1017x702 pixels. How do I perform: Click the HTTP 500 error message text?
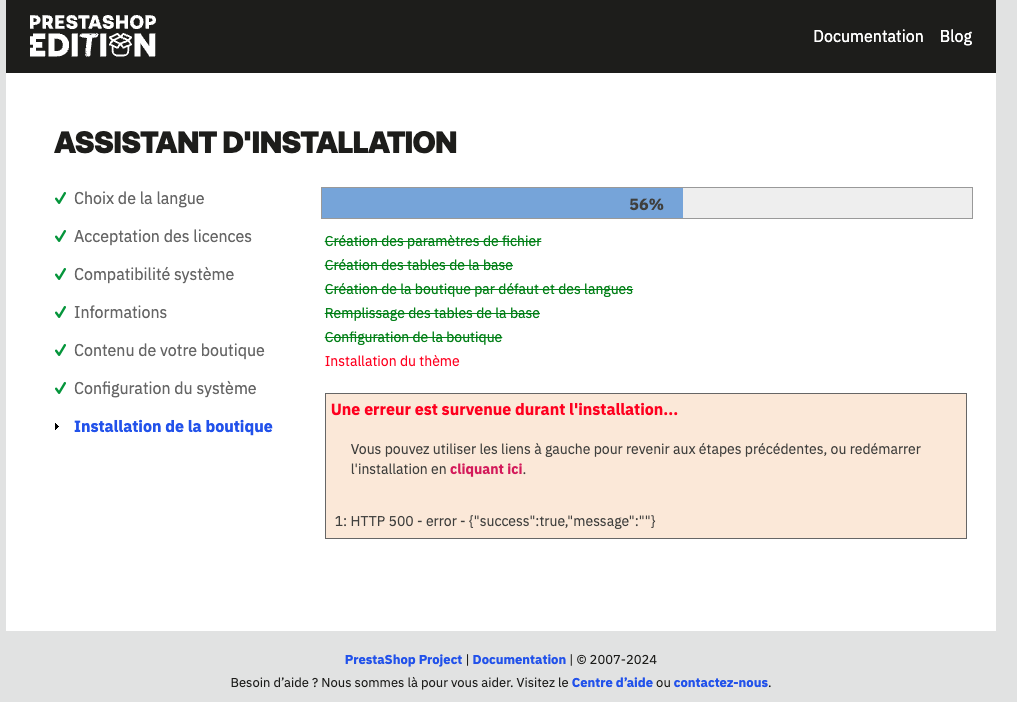click(495, 521)
